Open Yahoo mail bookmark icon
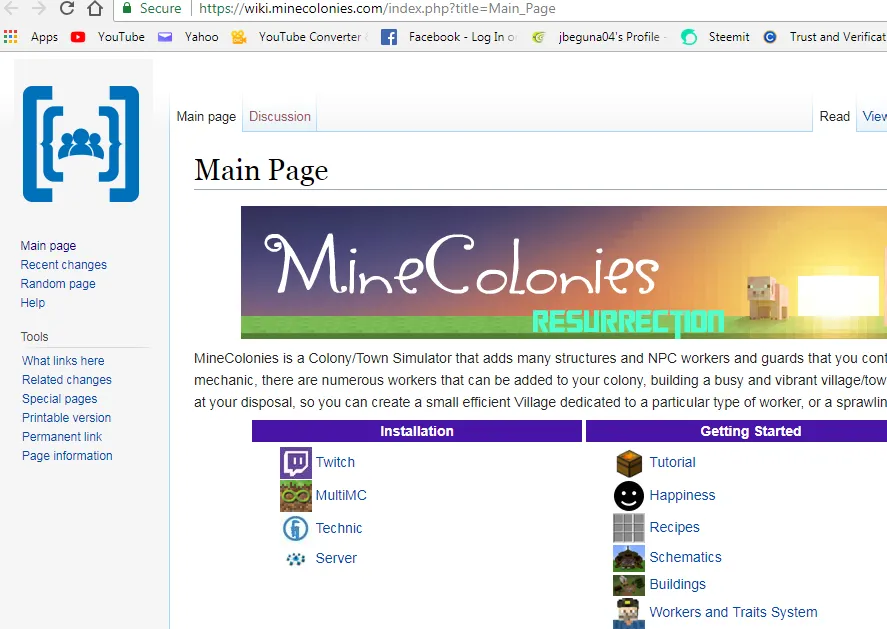The image size is (887, 629). point(165,37)
